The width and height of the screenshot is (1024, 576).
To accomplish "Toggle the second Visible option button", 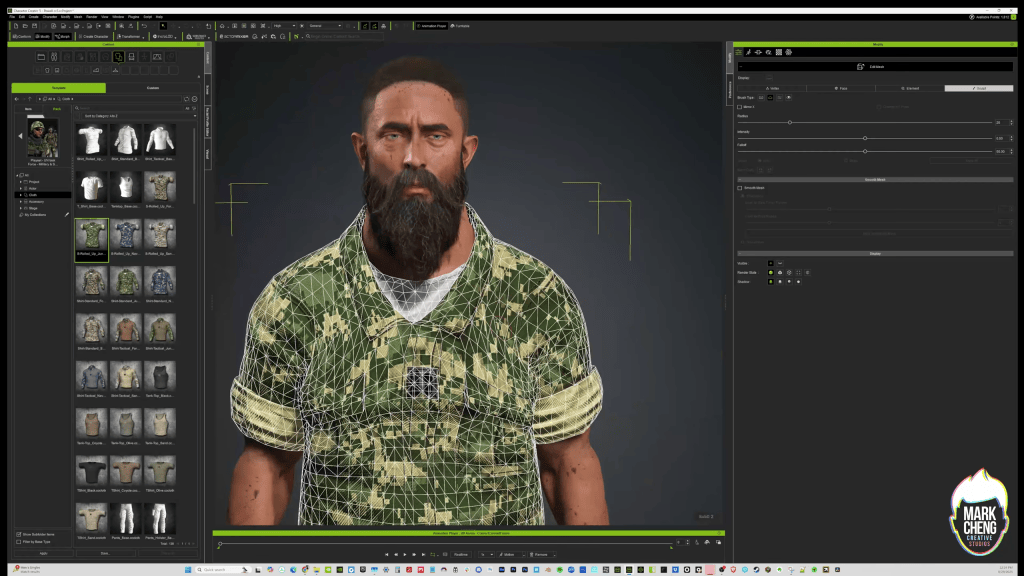I will pos(780,263).
